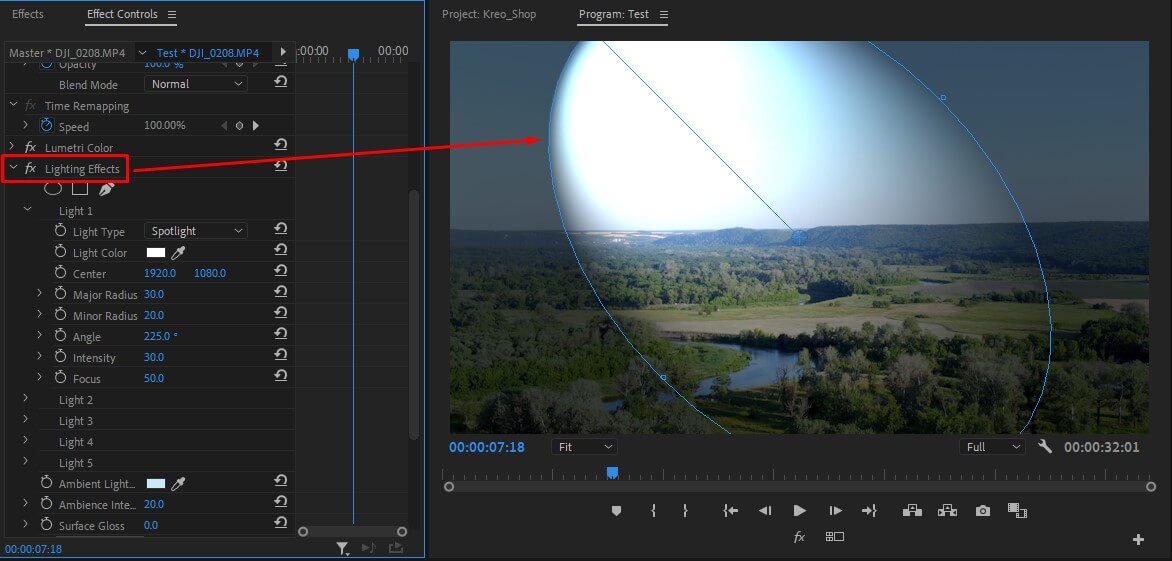
Task: Click the Master * DJI_0208.MP4 label
Action: (67, 52)
